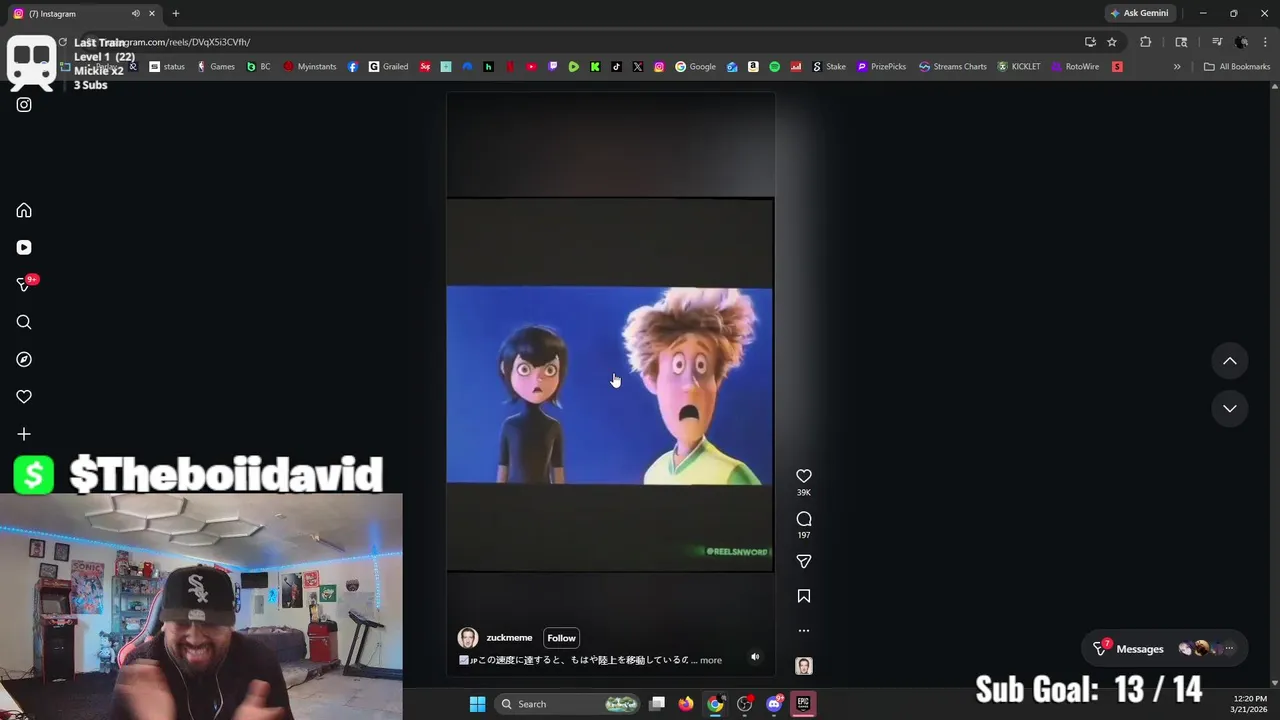Viewport: 1280px width, 720px height.
Task: Click the Create plus icon
Action: pyautogui.click(x=24, y=434)
